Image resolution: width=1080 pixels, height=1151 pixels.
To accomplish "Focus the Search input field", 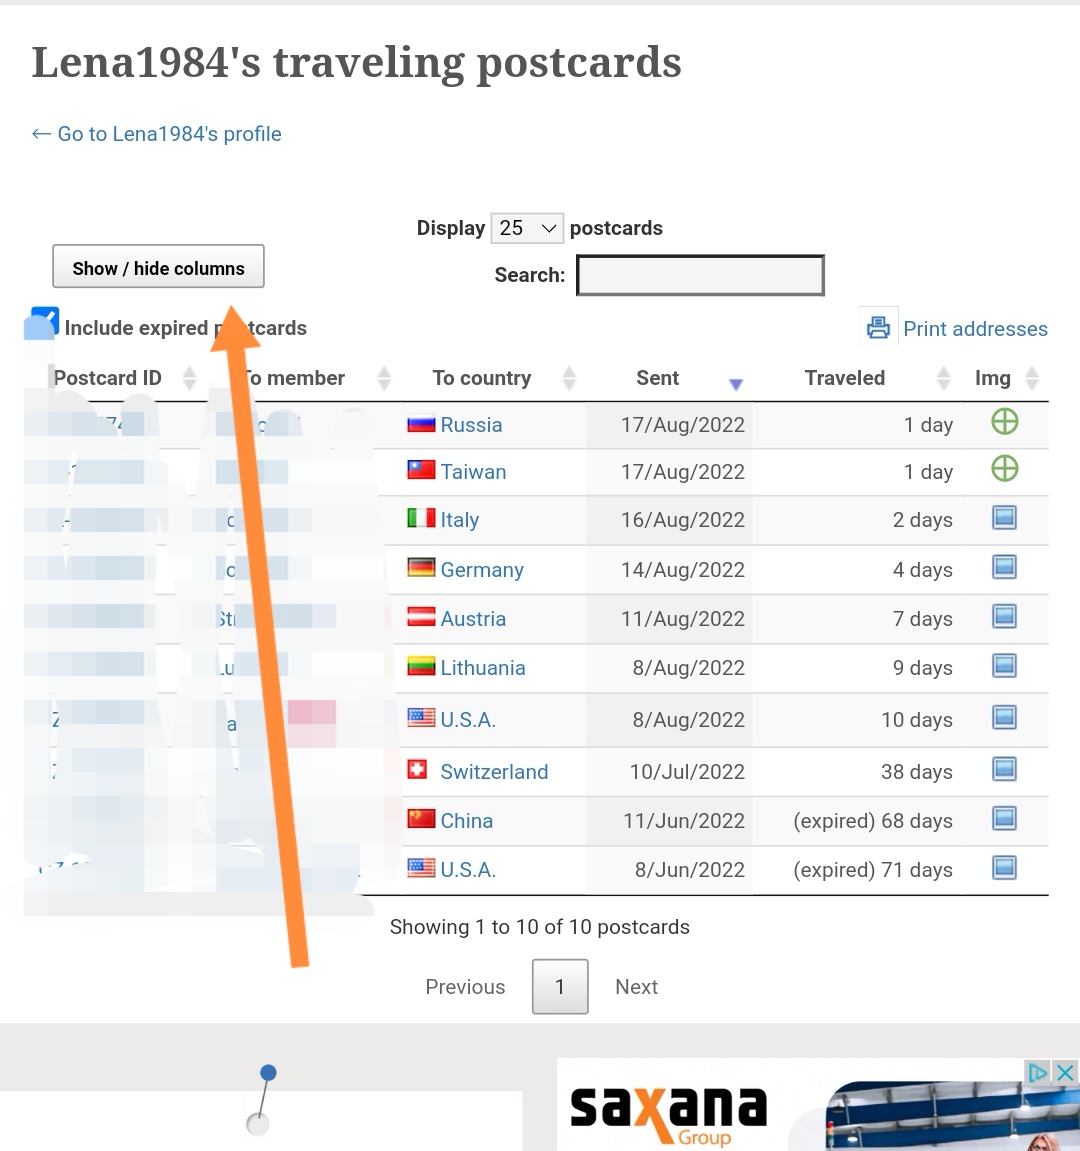I will tap(700, 275).
